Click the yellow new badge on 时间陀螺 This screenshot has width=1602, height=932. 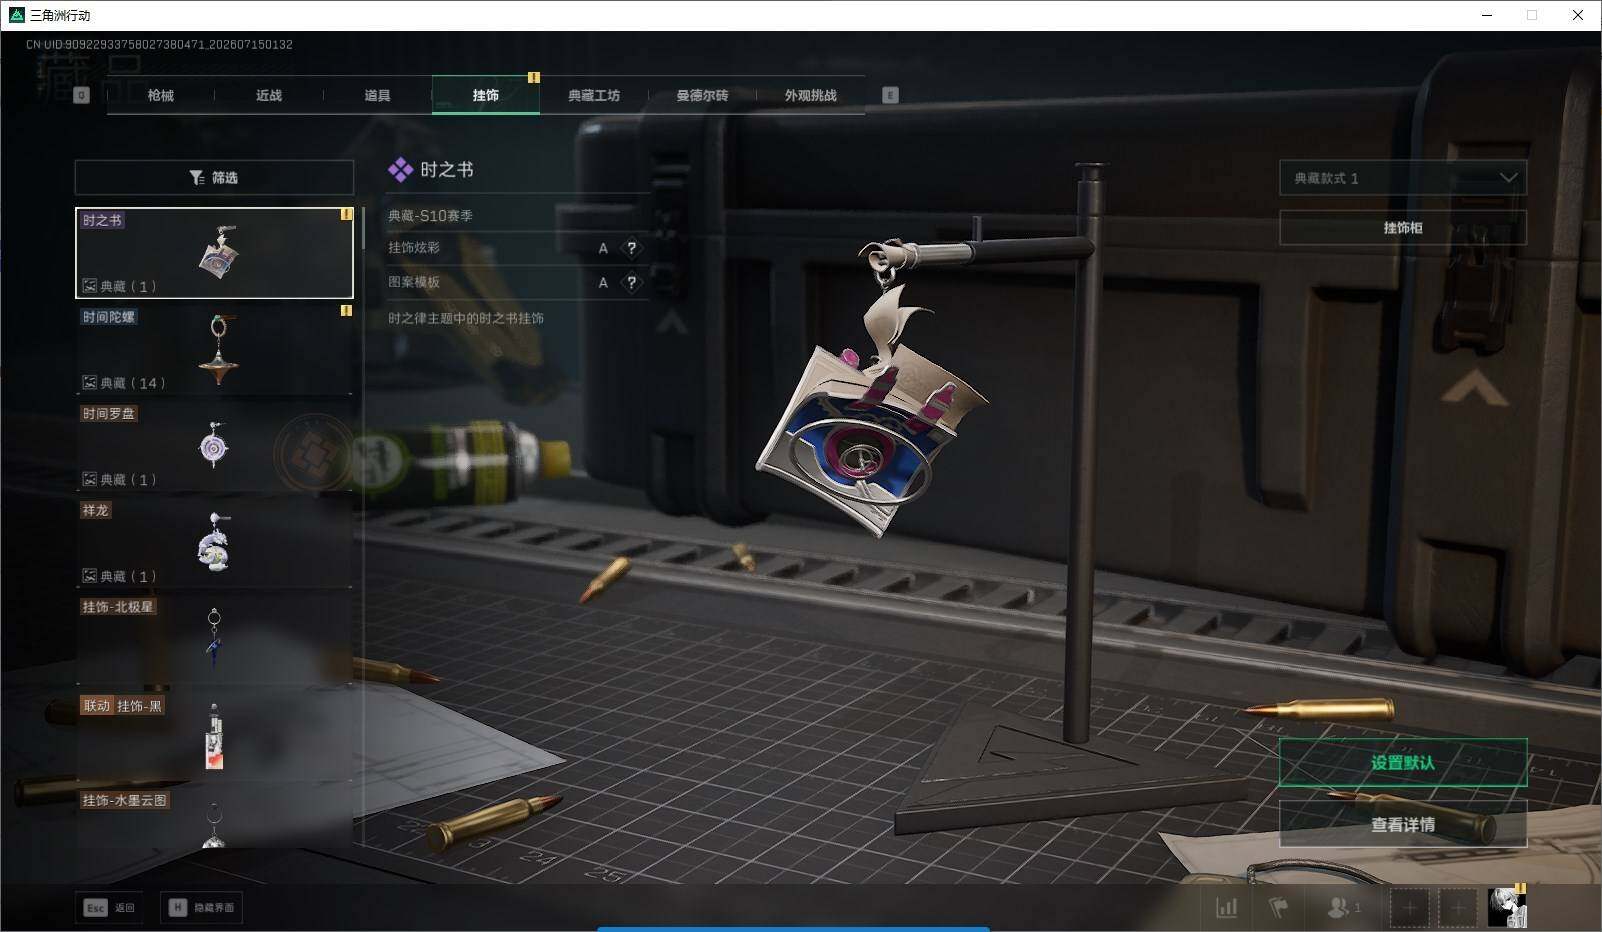[x=346, y=311]
